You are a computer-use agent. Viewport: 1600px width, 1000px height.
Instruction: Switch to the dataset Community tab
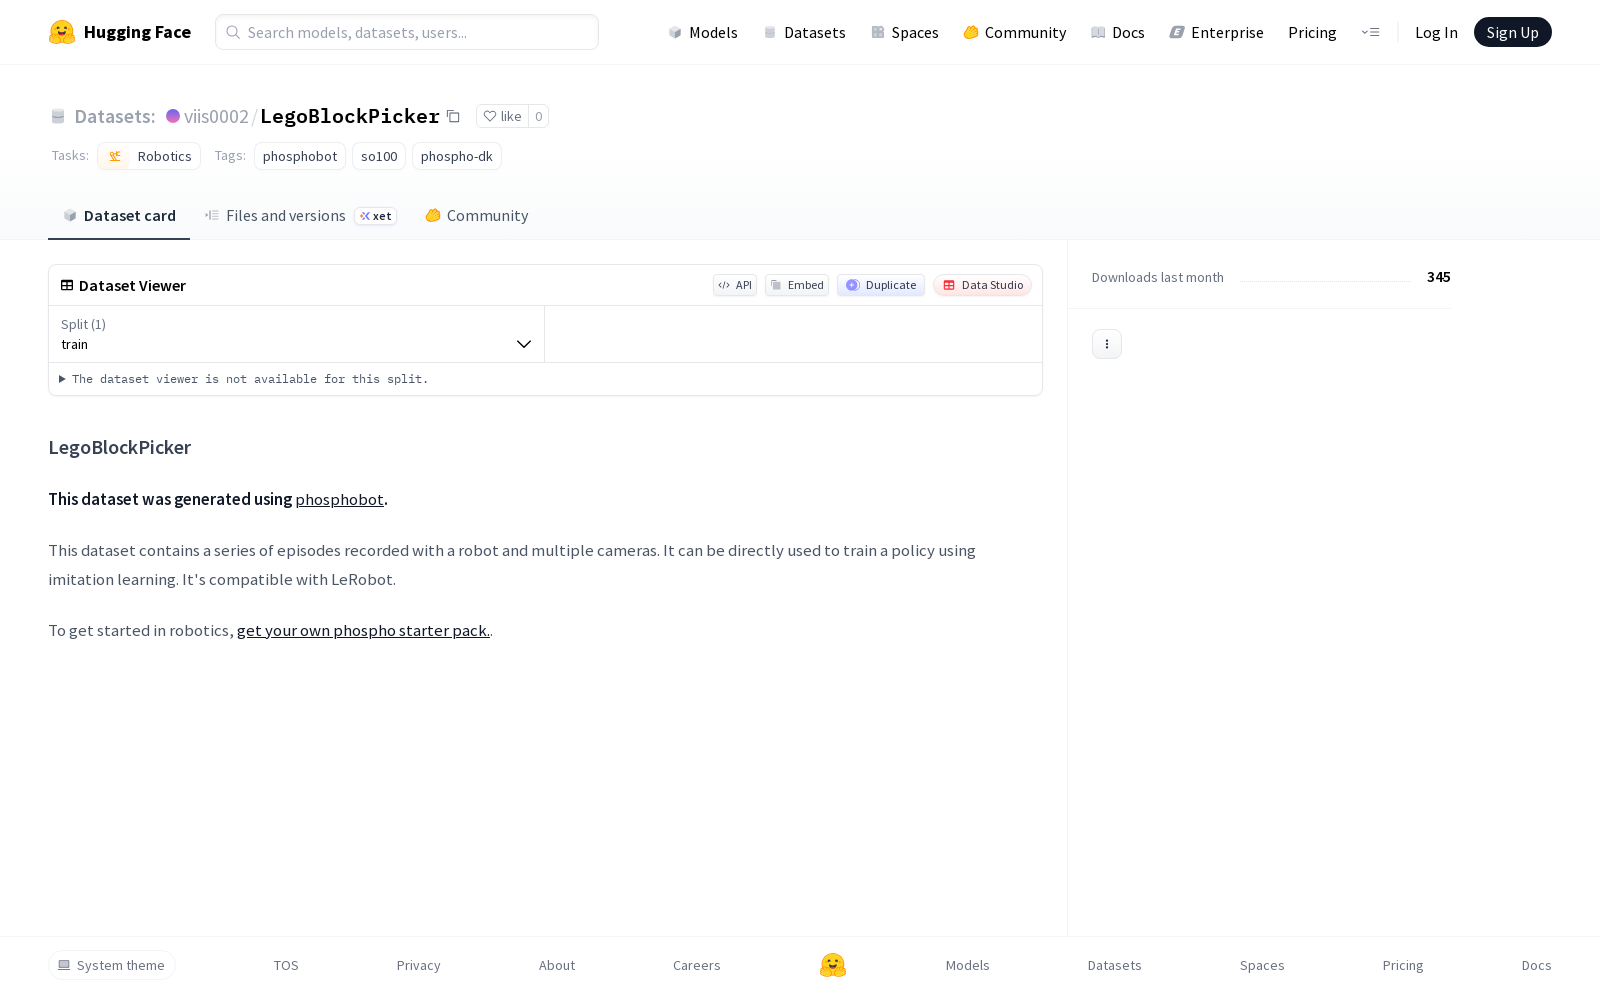point(476,216)
